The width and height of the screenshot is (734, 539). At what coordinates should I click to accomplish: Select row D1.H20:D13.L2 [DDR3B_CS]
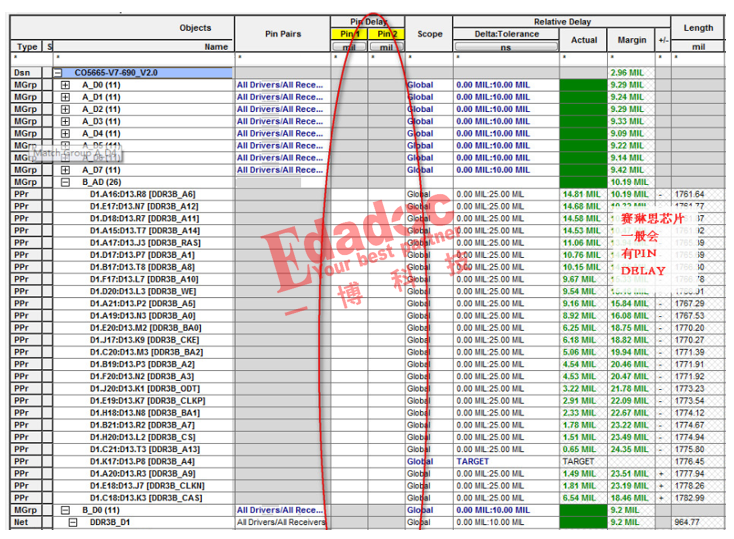pyautogui.click(x=143, y=437)
